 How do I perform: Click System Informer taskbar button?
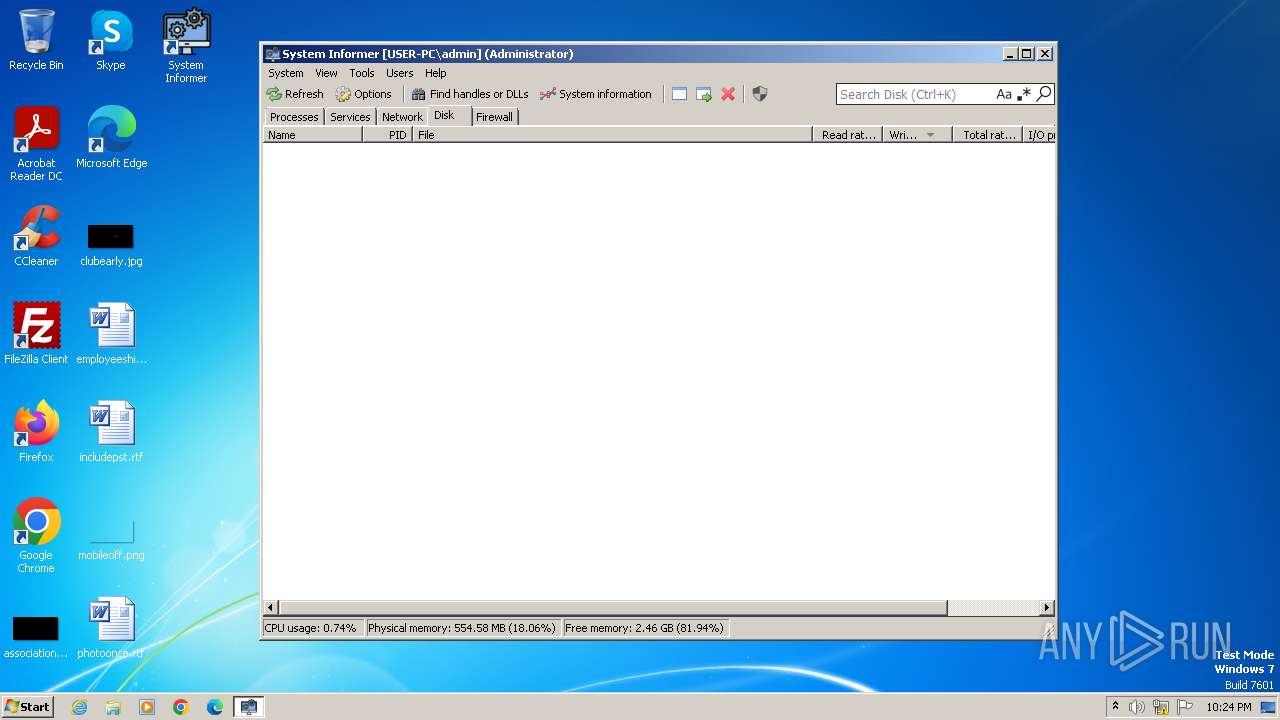(248, 707)
